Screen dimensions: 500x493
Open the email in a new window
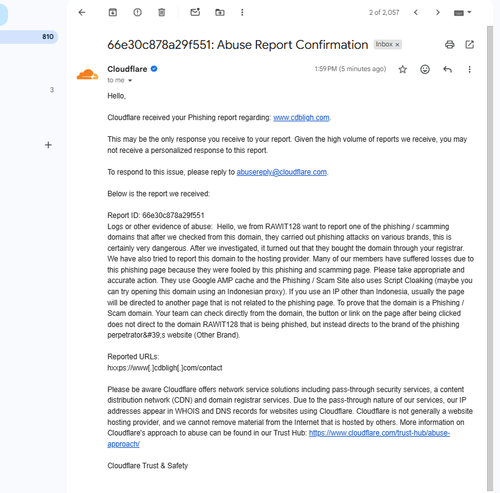(470, 44)
